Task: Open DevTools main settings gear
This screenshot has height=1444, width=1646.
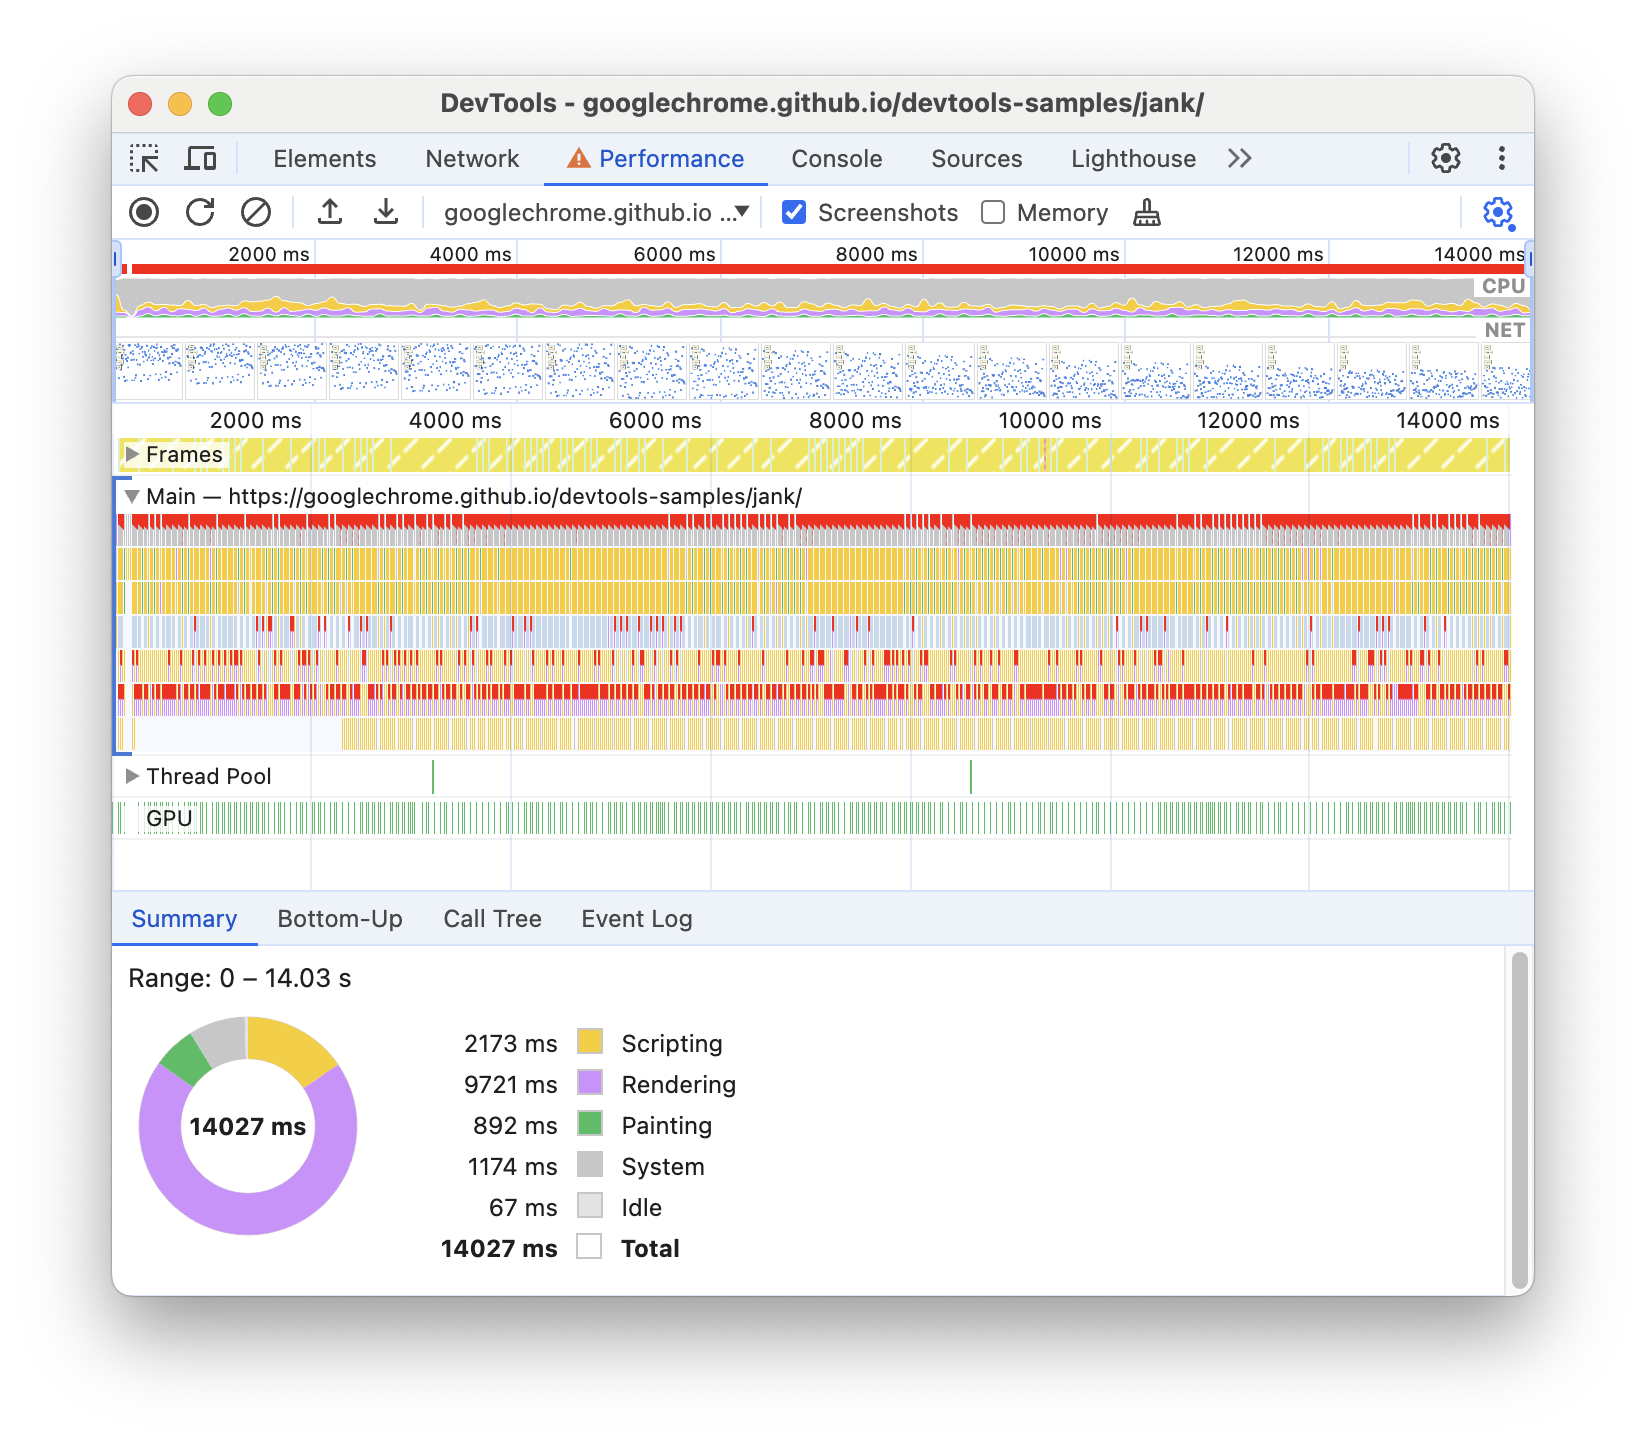Action: [x=1443, y=158]
